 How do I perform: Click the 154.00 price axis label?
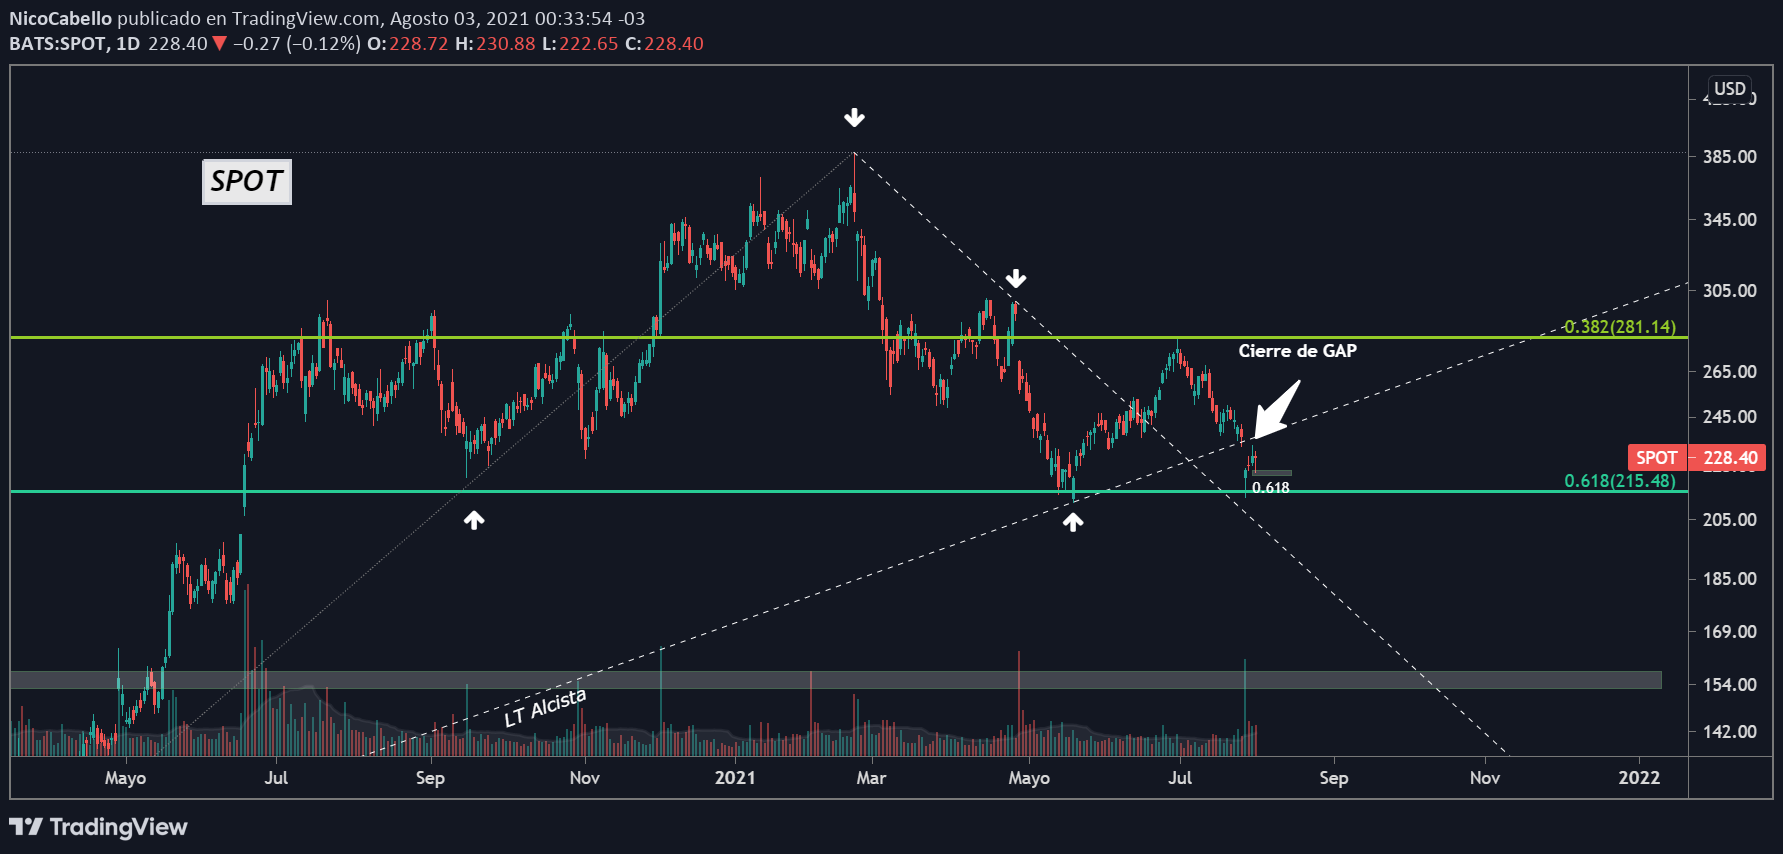point(1730,685)
